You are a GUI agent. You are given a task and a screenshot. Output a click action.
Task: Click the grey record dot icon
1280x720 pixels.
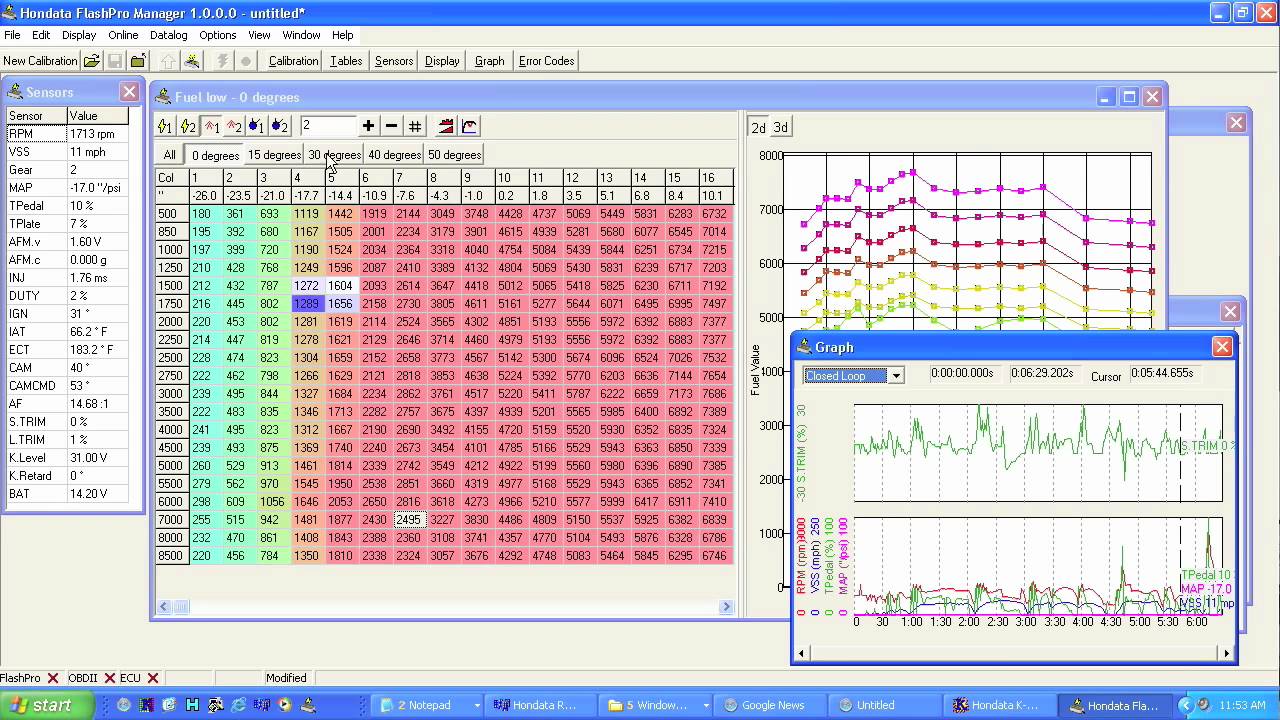pos(246,61)
